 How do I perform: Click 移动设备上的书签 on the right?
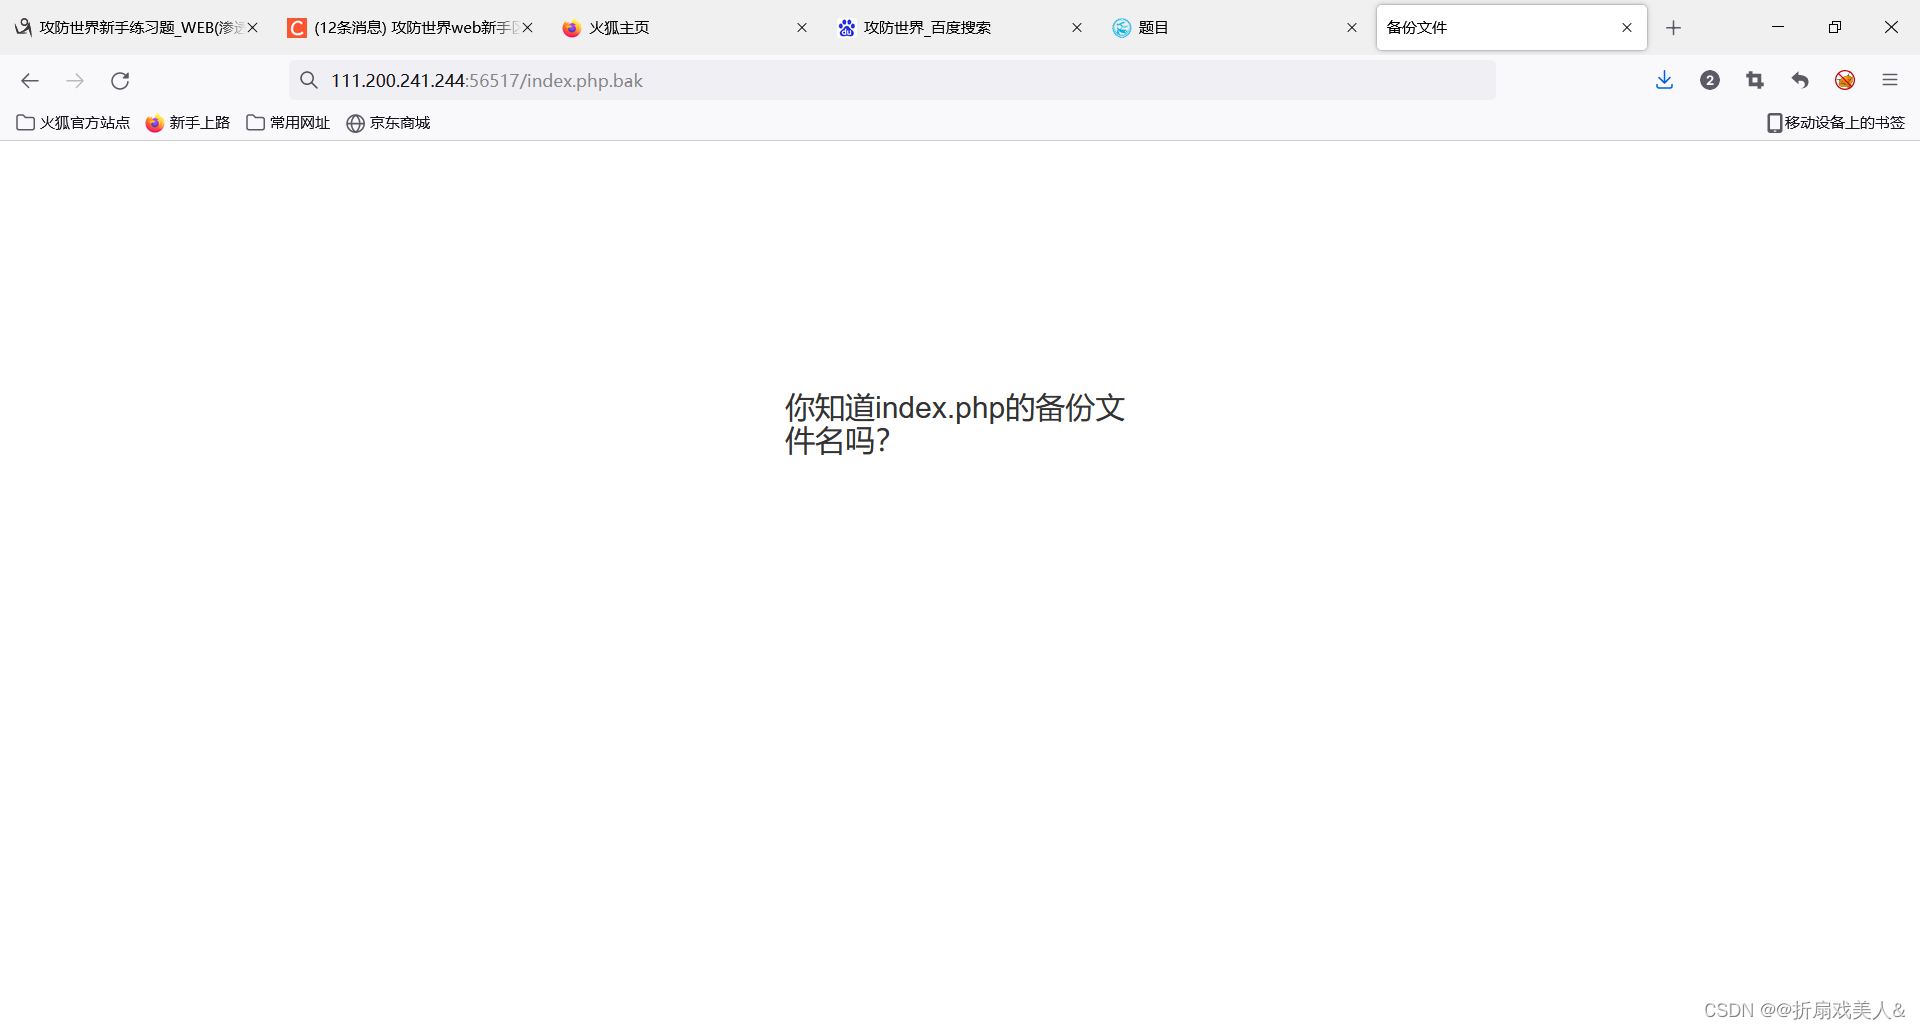tap(1835, 122)
